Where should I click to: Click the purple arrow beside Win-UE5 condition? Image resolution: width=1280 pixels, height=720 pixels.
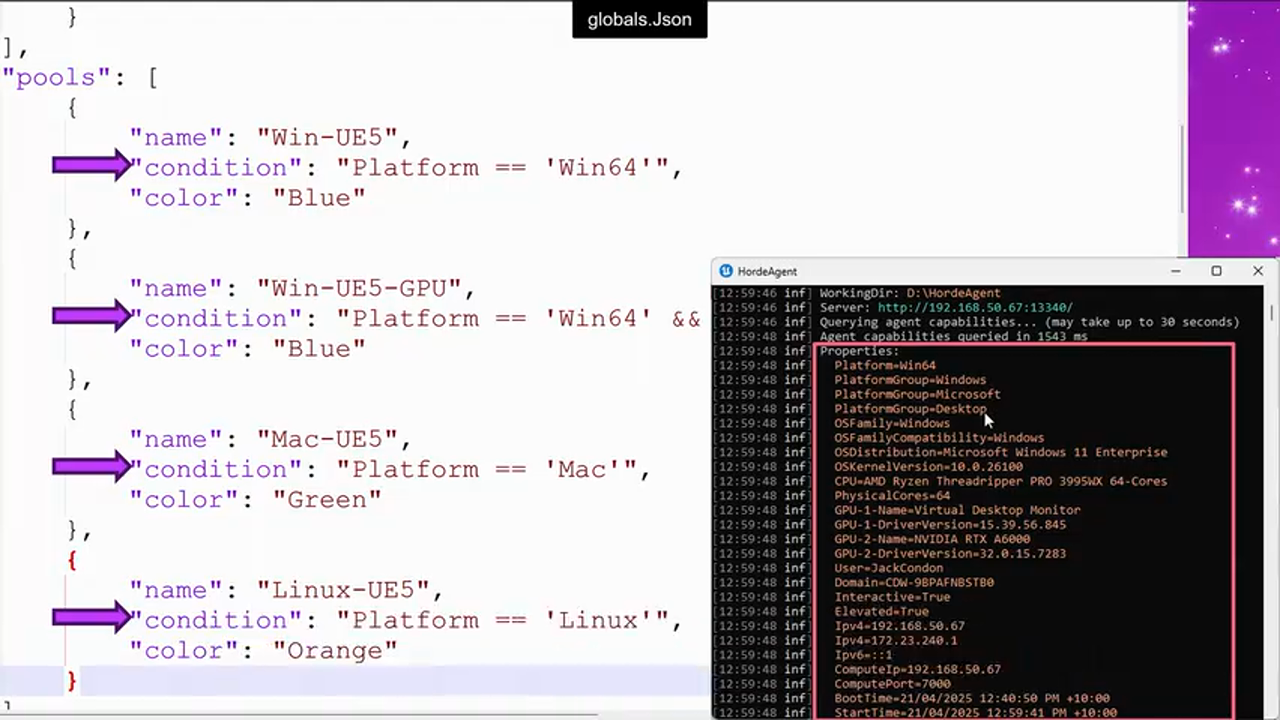click(x=88, y=166)
